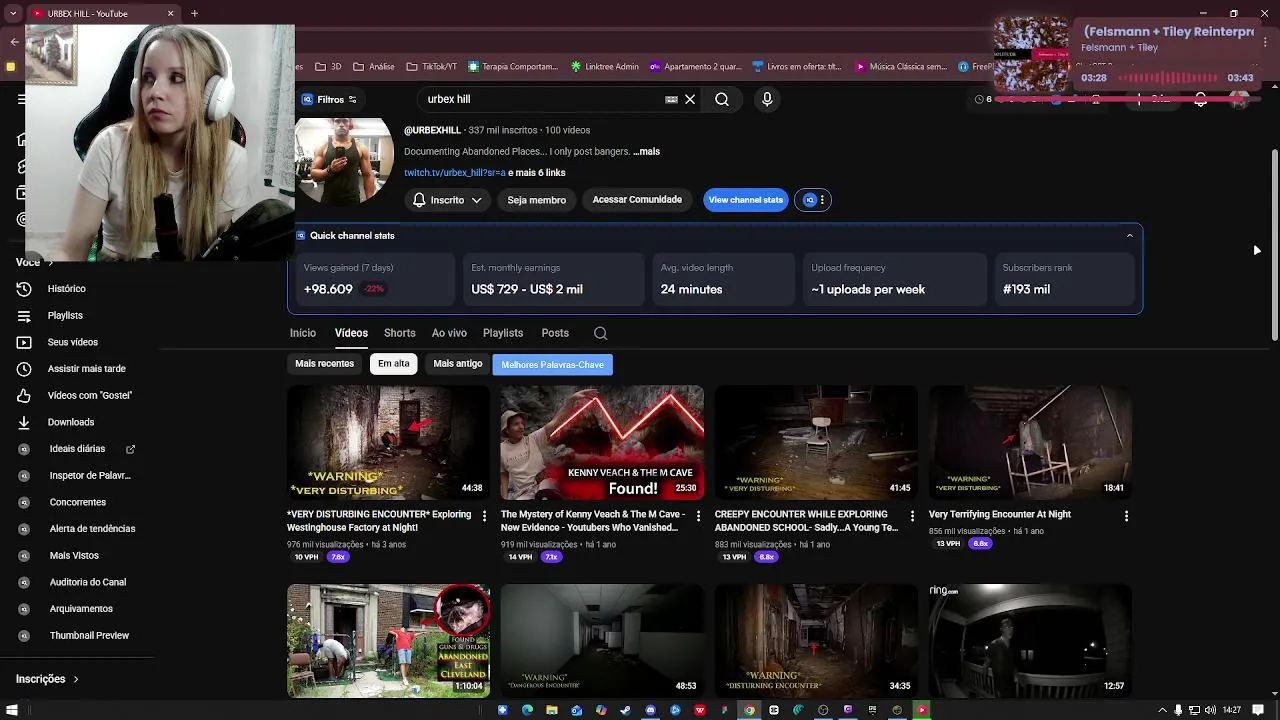
Task: Go to Seus vídeos
Action: click(72, 342)
